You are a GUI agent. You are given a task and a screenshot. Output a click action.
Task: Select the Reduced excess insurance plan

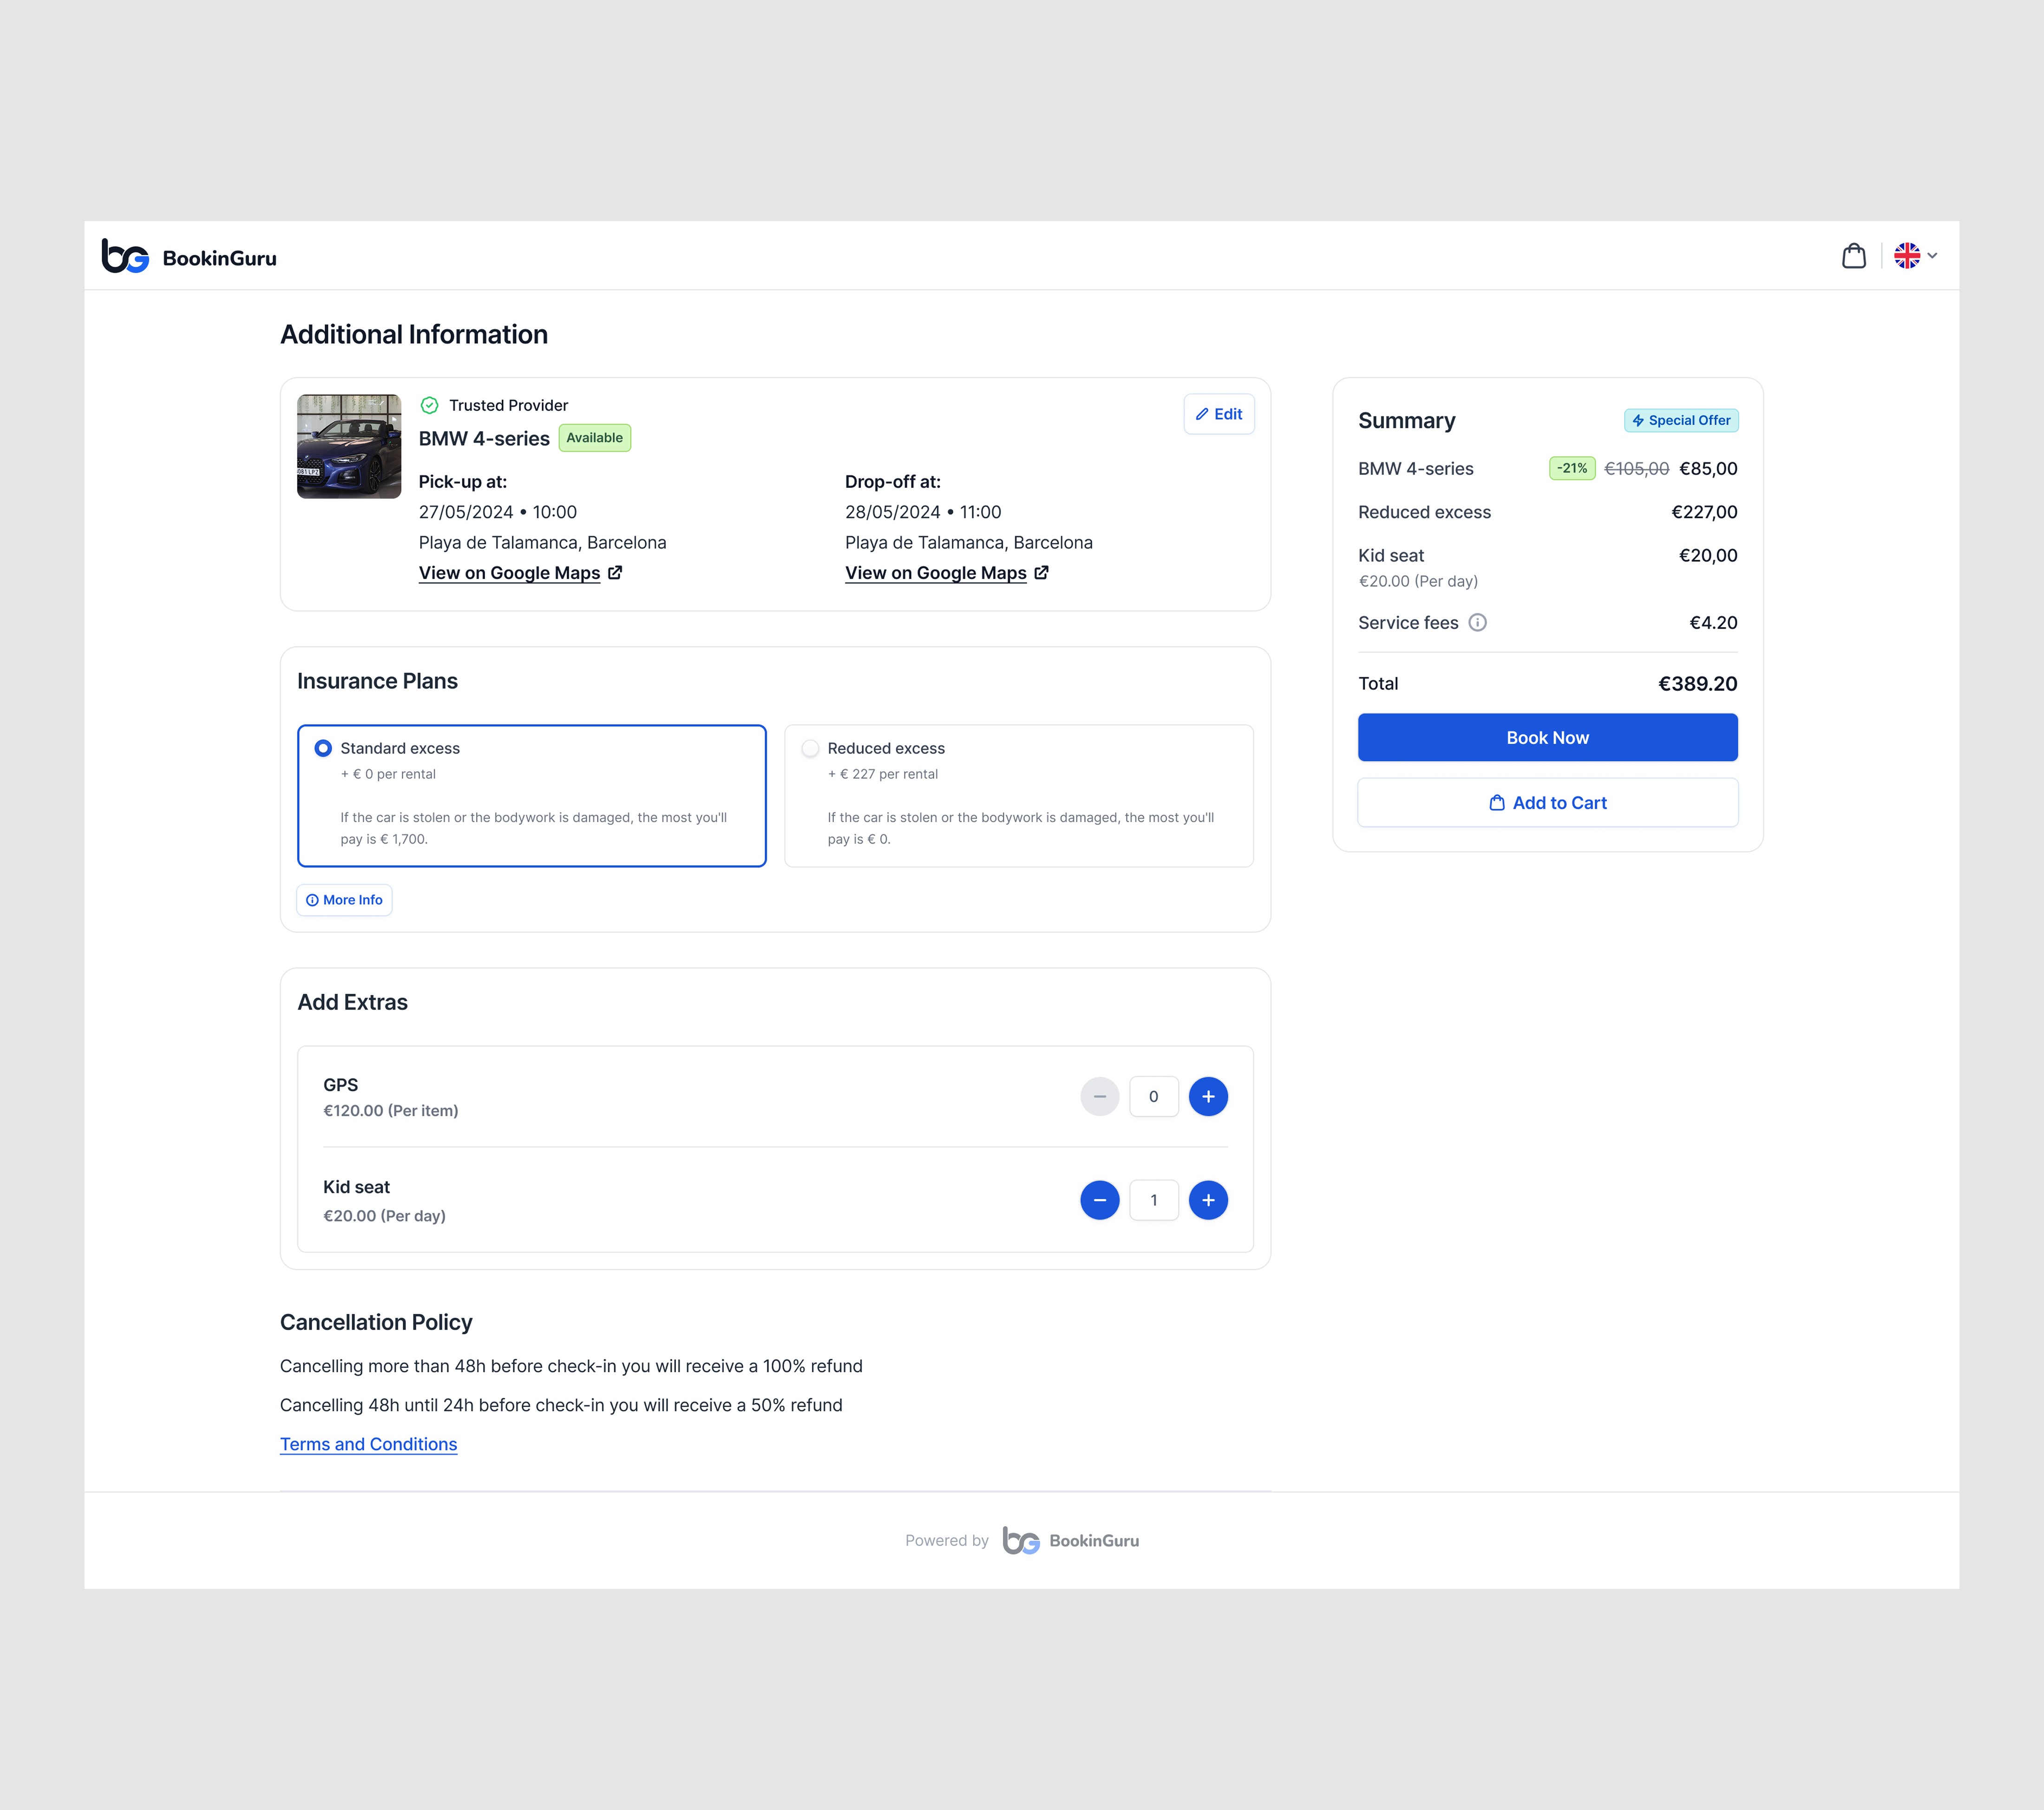(x=810, y=748)
